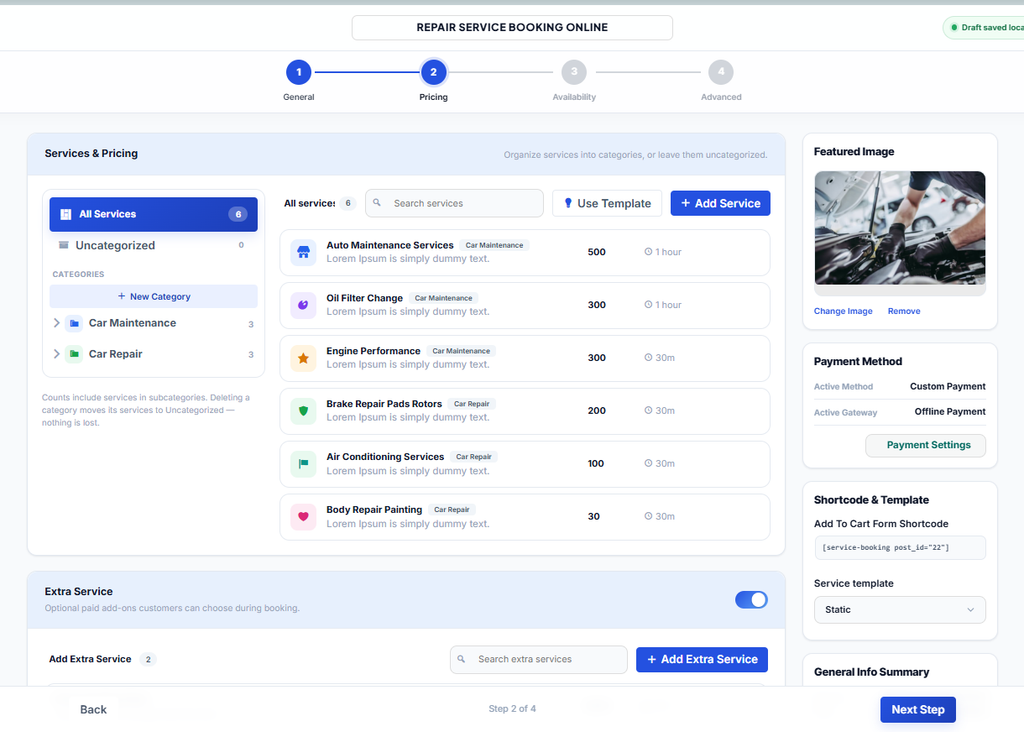The width and height of the screenshot is (1024, 732).
Task: Click the clock icon on Body Repair Painting row
Action: click(x=648, y=516)
